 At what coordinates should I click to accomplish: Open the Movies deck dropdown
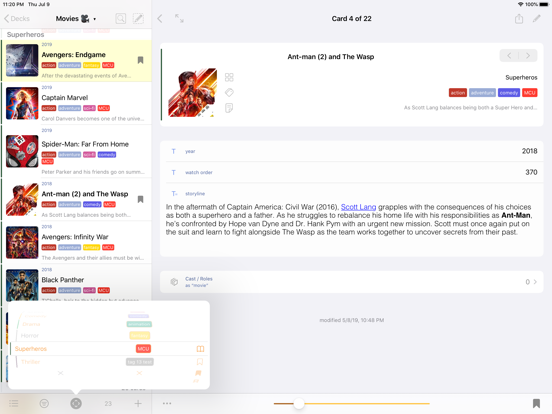click(76, 19)
